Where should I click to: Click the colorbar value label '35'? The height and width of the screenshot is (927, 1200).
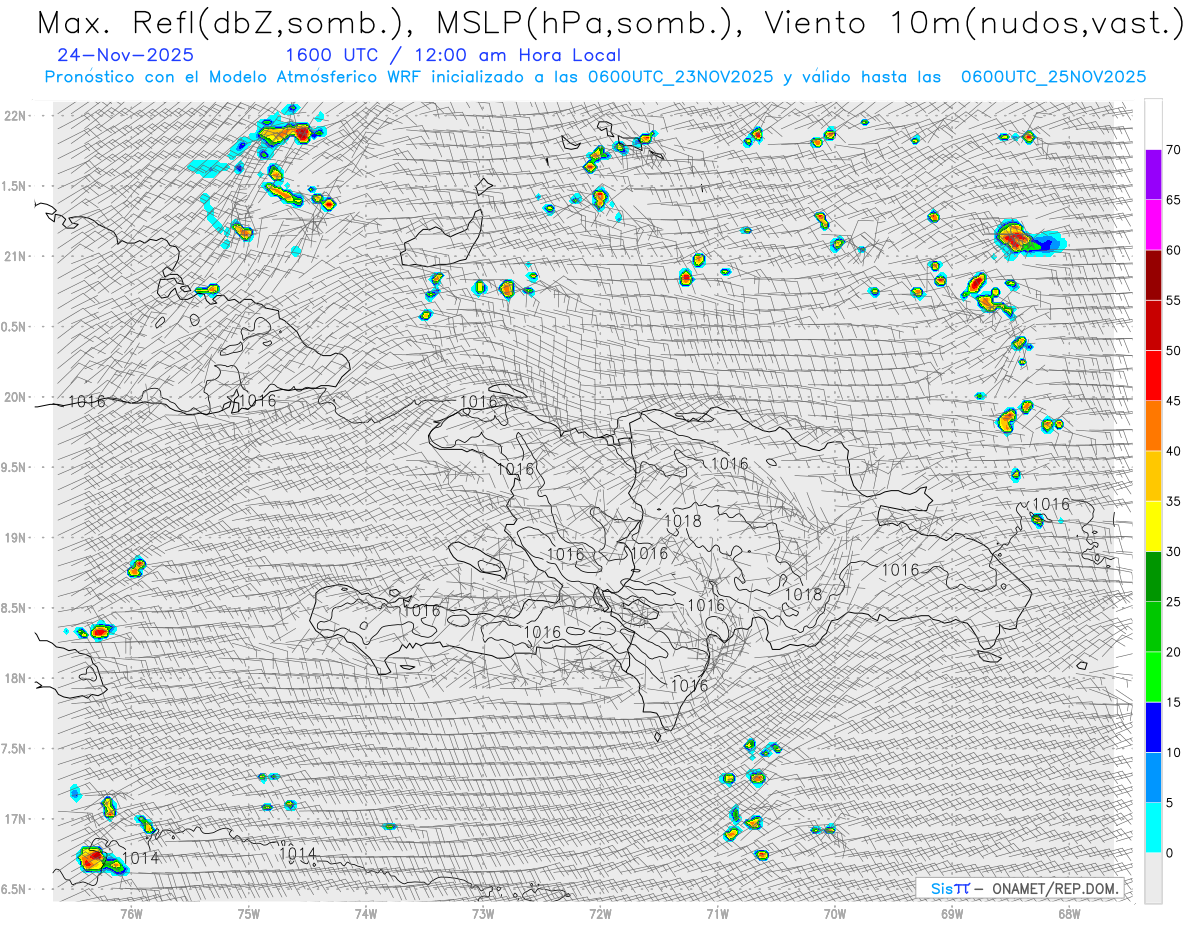1173,501
